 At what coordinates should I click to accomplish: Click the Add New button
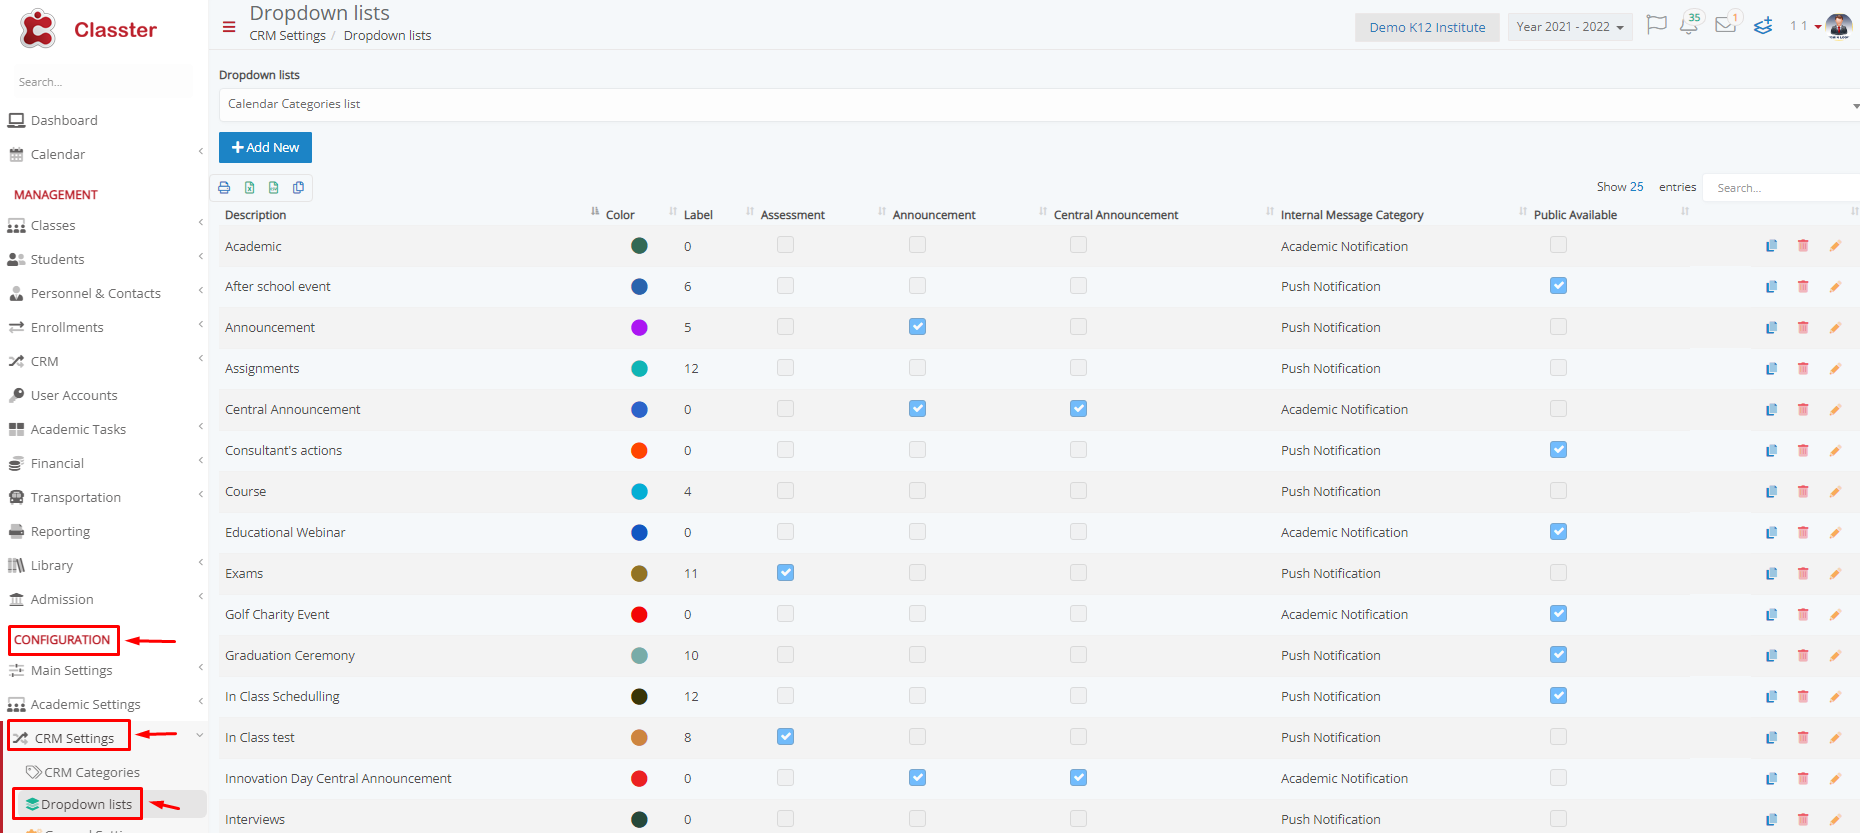(x=265, y=147)
